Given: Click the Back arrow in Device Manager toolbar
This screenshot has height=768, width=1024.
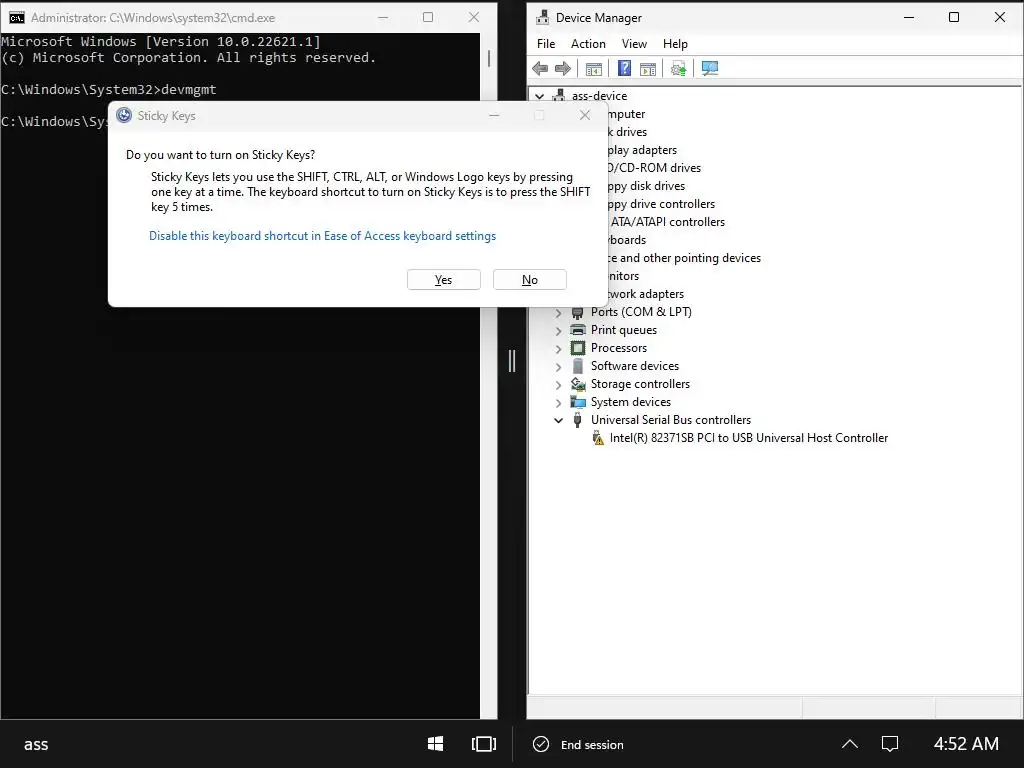Looking at the screenshot, I should (x=540, y=69).
